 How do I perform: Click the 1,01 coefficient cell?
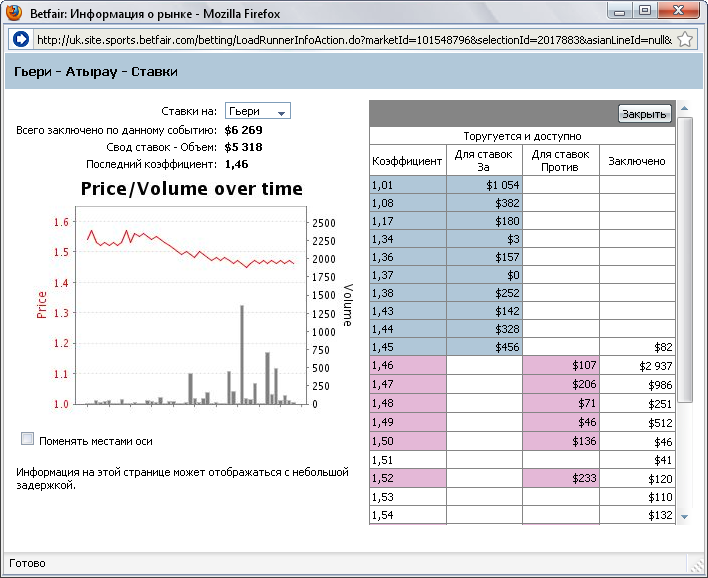coord(408,185)
